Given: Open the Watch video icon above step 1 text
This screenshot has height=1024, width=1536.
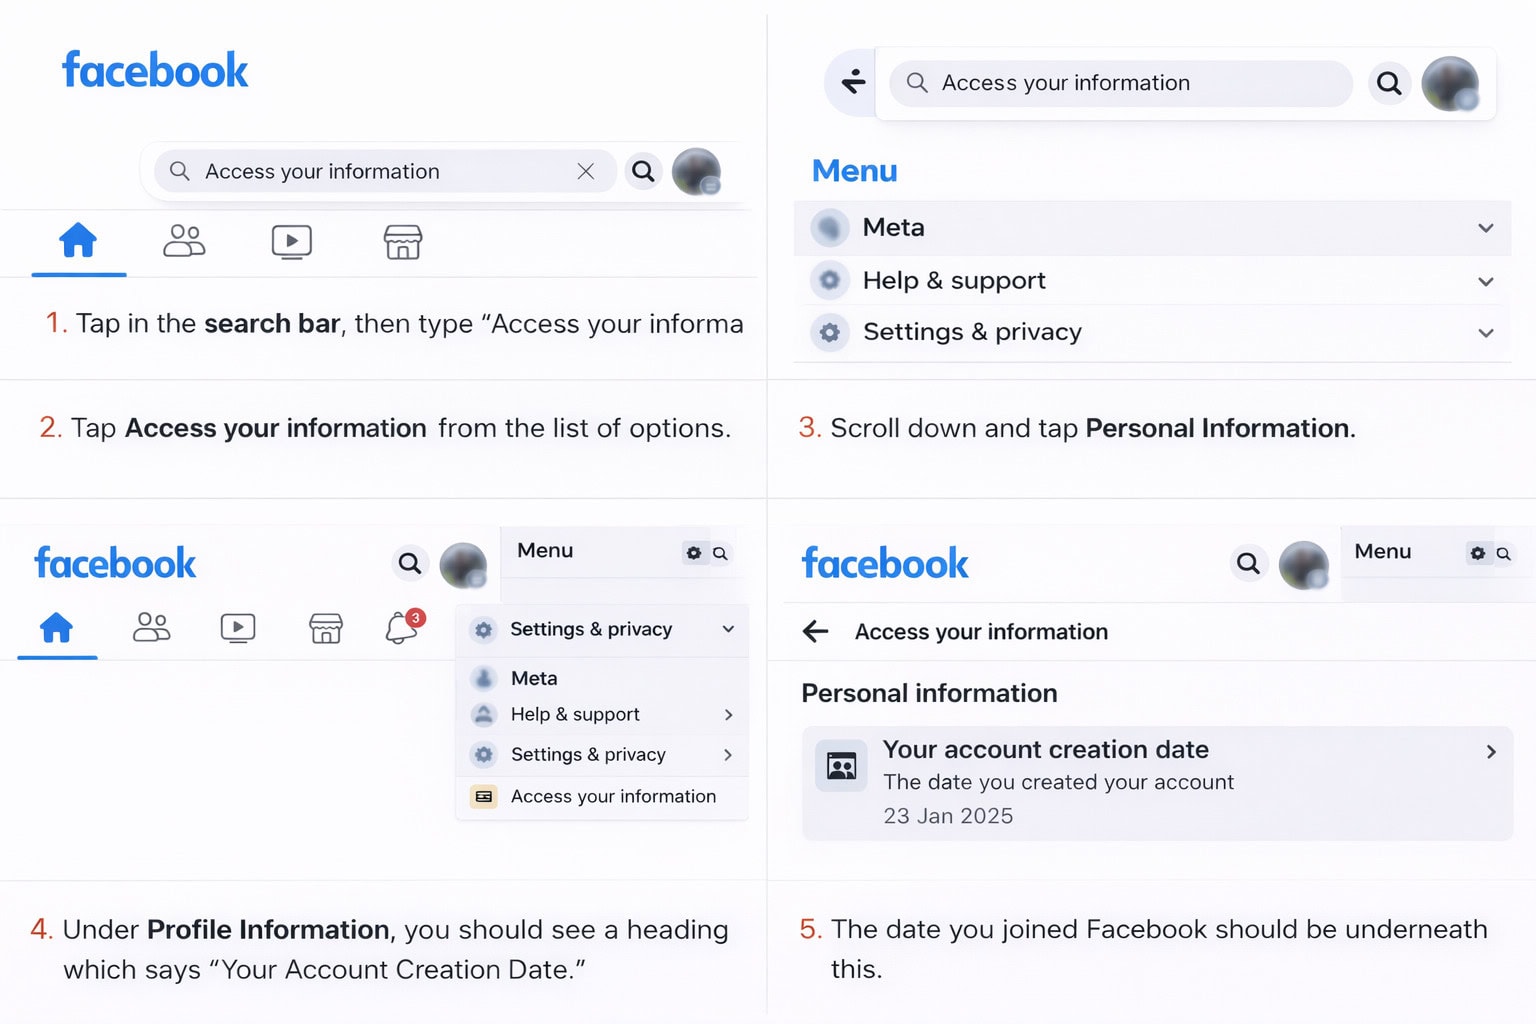Looking at the screenshot, I should pos(291,241).
